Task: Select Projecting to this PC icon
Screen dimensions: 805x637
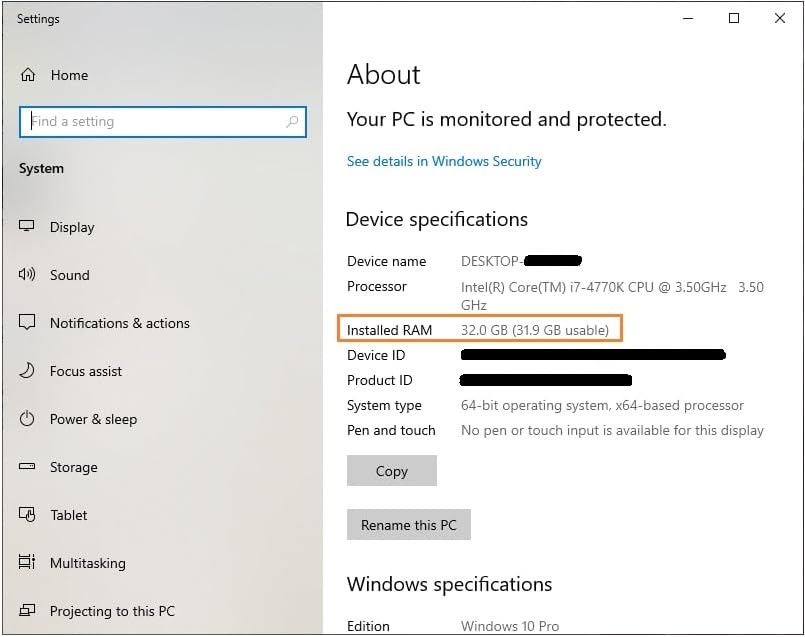Action: pyautogui.click(x=27, y=610)
